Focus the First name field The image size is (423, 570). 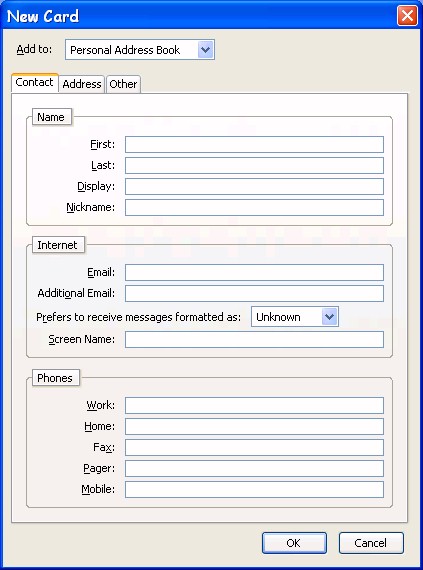(254, 144)
